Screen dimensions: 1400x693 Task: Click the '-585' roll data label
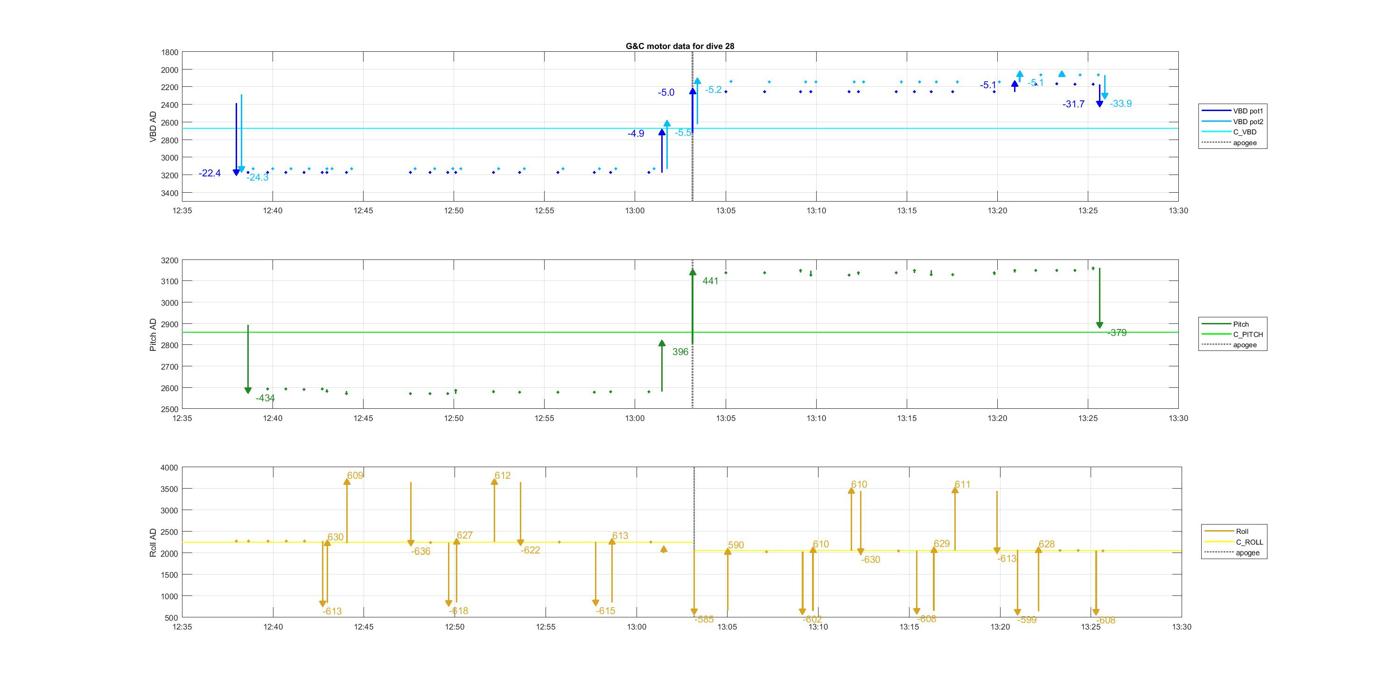[x=704, y=620]
